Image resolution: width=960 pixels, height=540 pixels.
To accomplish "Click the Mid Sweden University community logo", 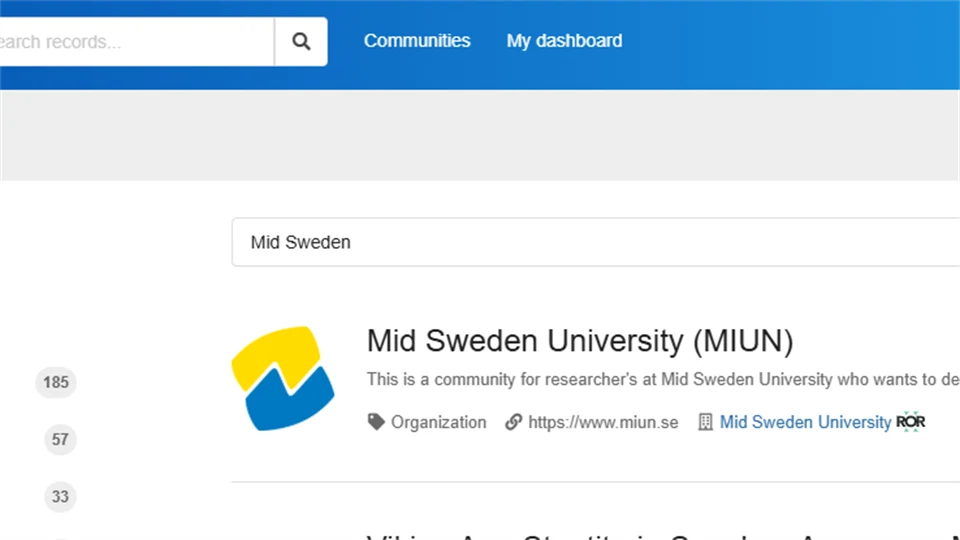I will [x=283, y=379].
